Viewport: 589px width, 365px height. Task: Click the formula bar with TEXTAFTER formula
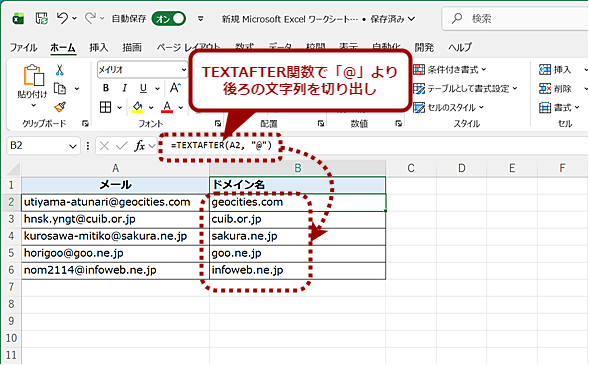(374, 145)
